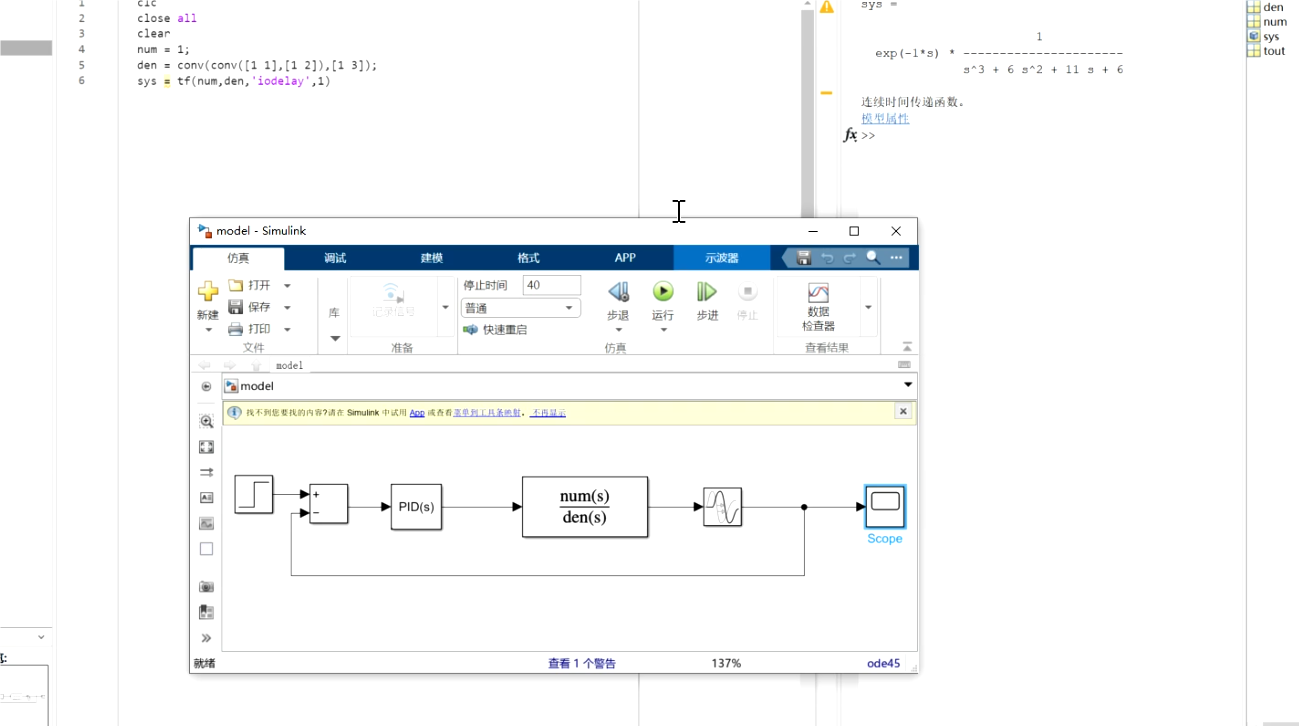Click the 保存 (Save) disk button

(249, 307)
